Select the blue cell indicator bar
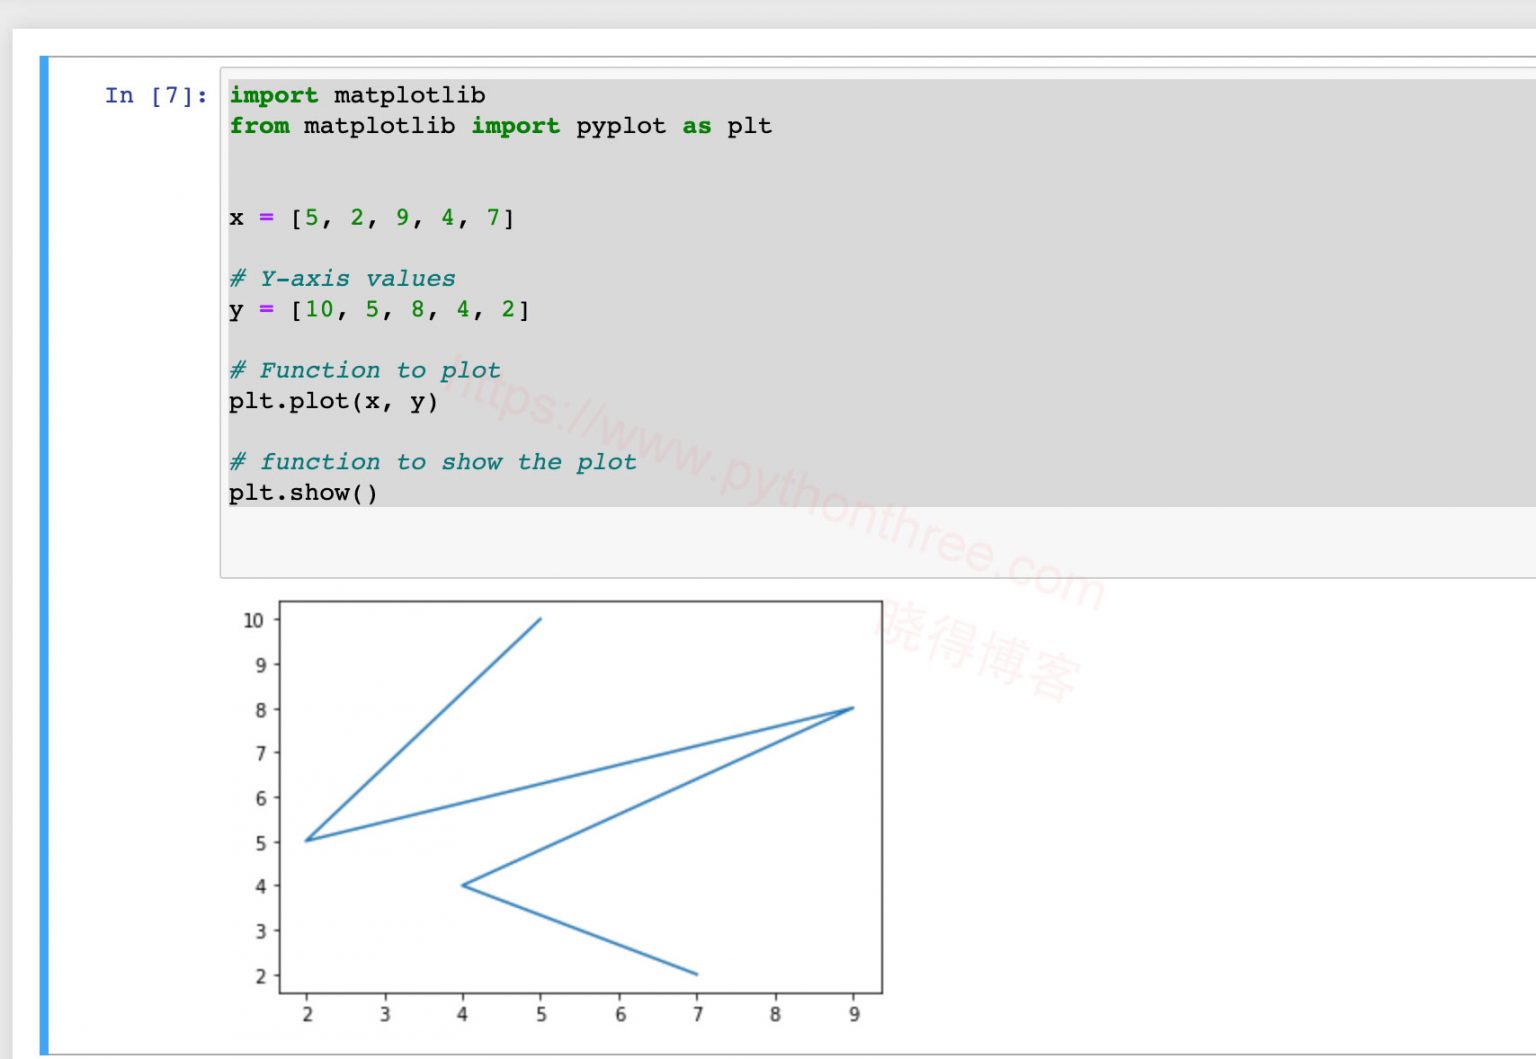This screenshot has height=1059, width=1536. [x=44, y=550]
